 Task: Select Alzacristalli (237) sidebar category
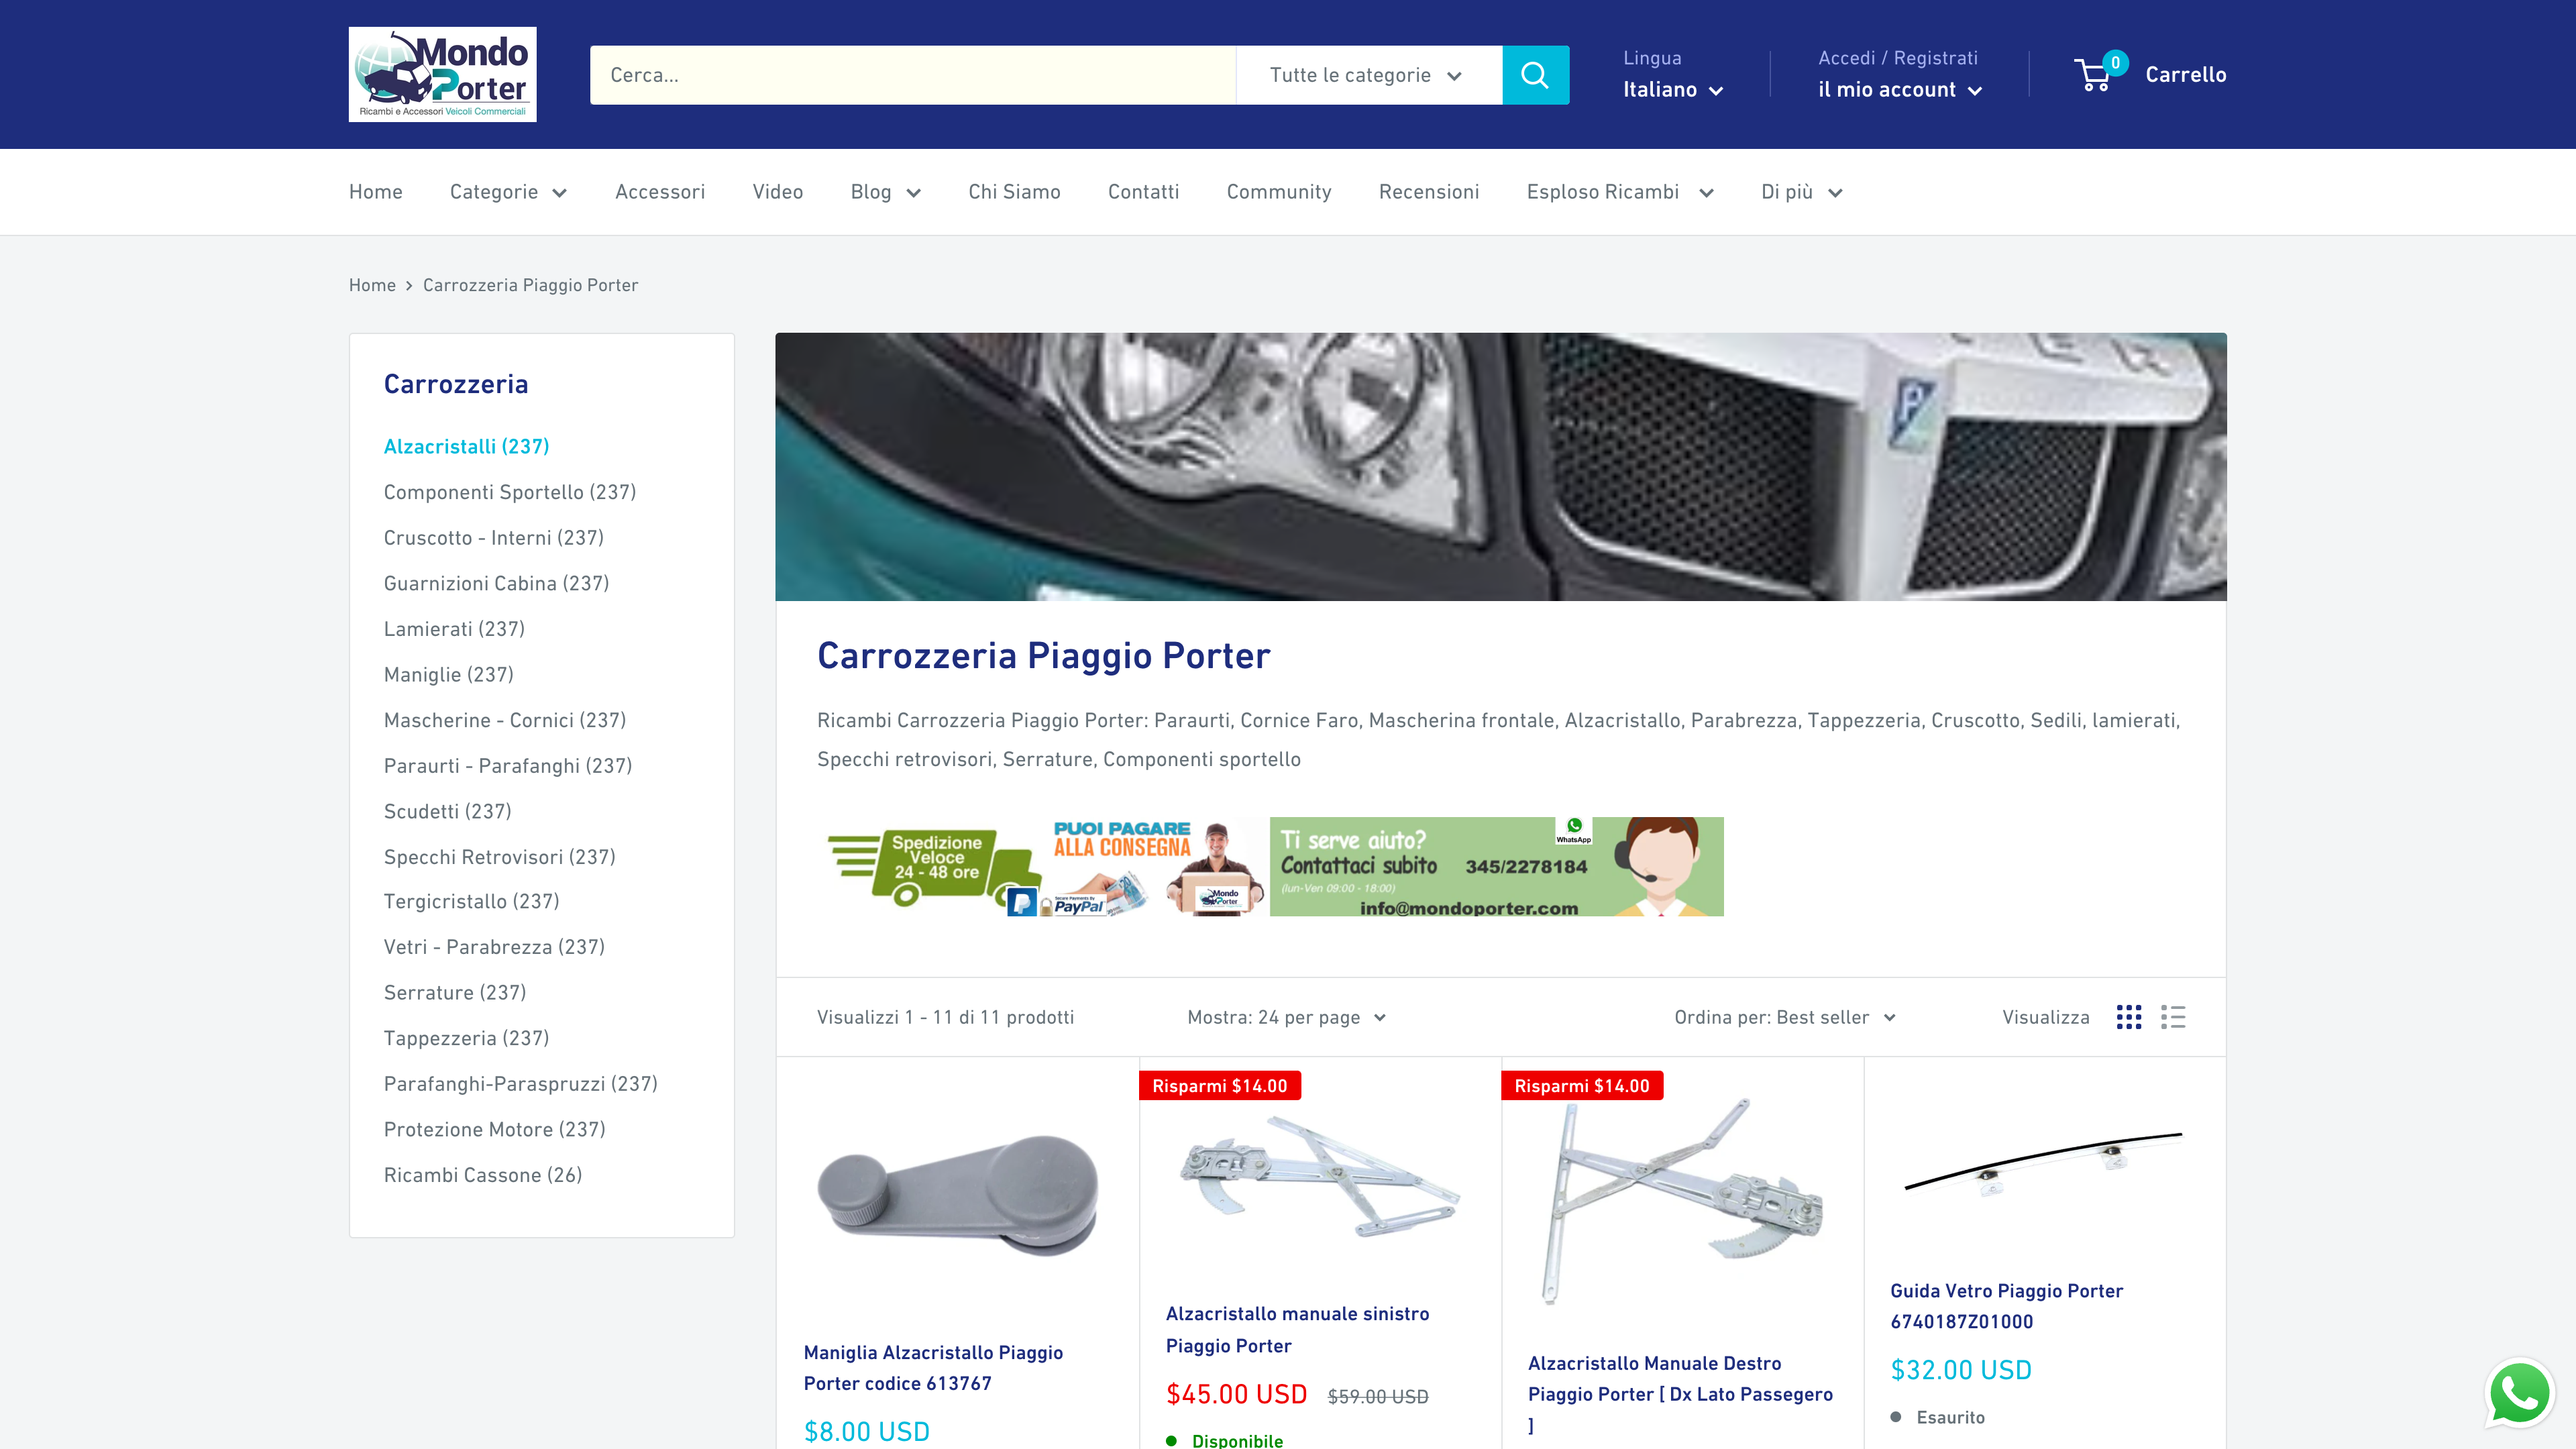coord(466,446)
